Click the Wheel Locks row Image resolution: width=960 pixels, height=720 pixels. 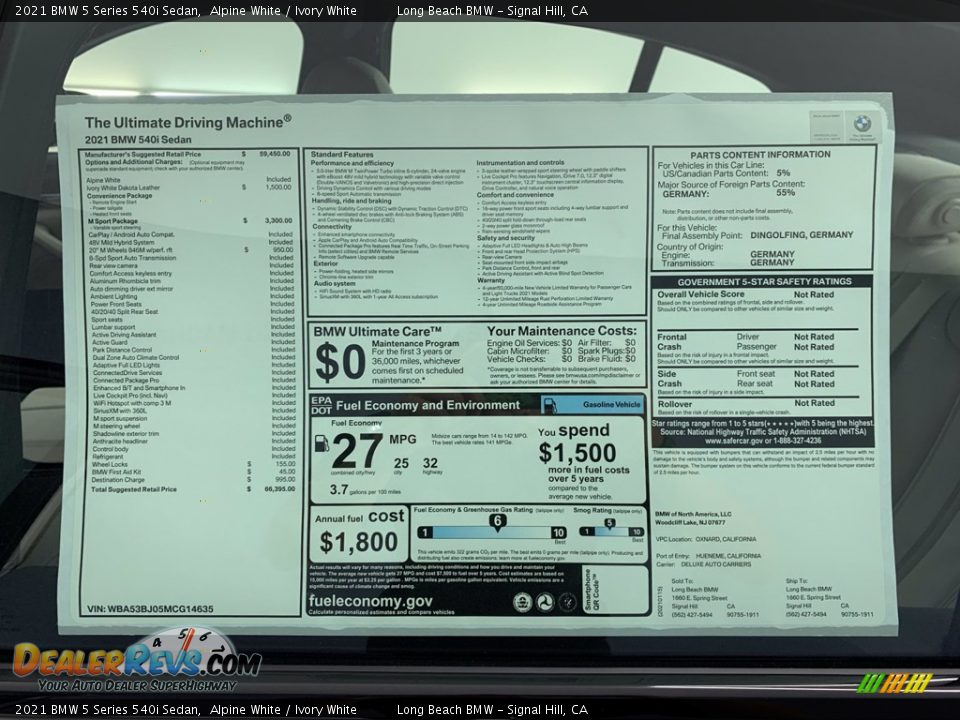coord(193,464)
